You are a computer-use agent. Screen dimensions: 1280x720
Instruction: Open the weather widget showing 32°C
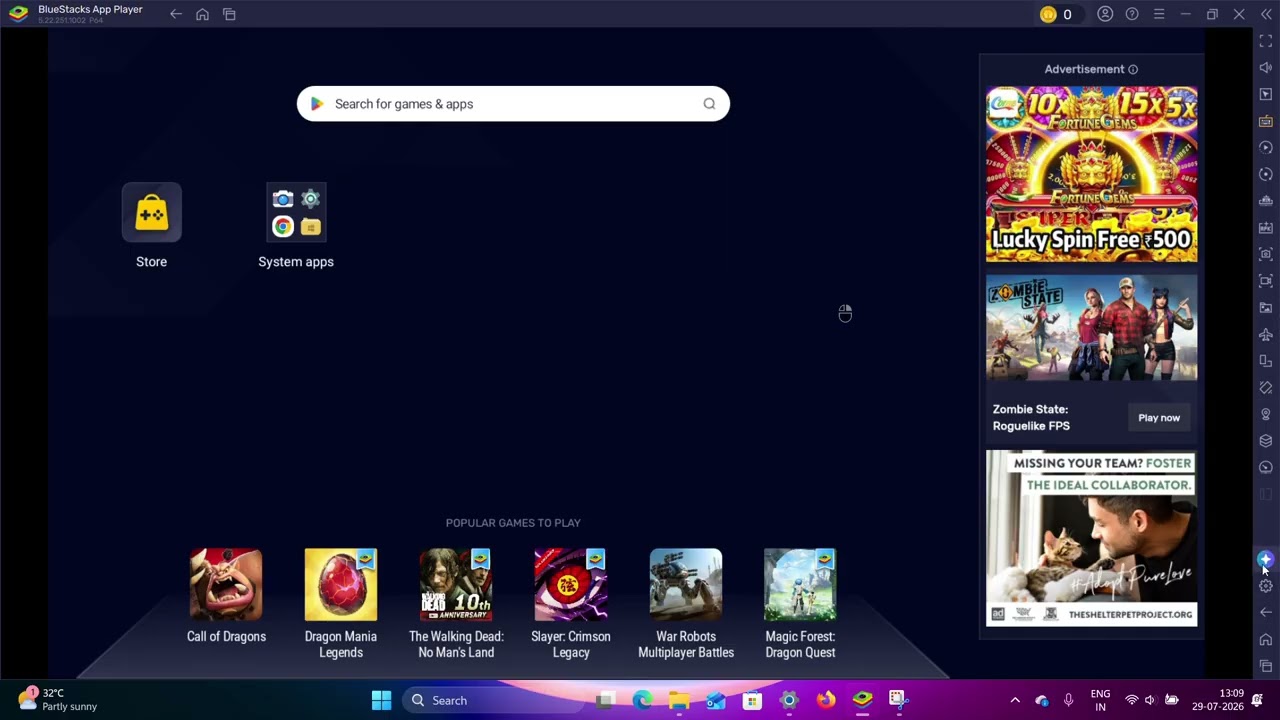point(58,700)
